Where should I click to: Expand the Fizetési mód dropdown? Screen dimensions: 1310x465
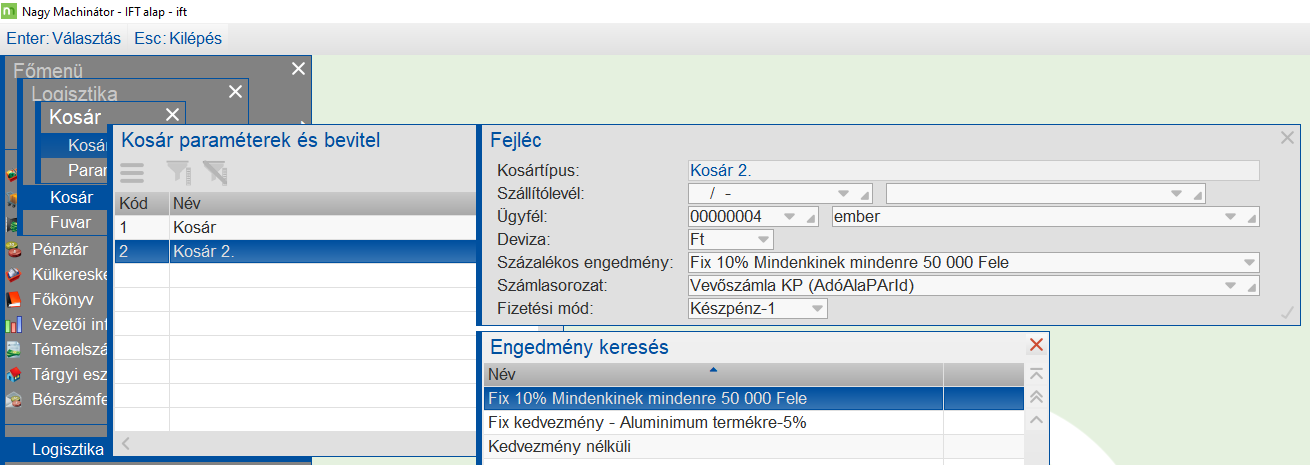[x=817, y=309]
